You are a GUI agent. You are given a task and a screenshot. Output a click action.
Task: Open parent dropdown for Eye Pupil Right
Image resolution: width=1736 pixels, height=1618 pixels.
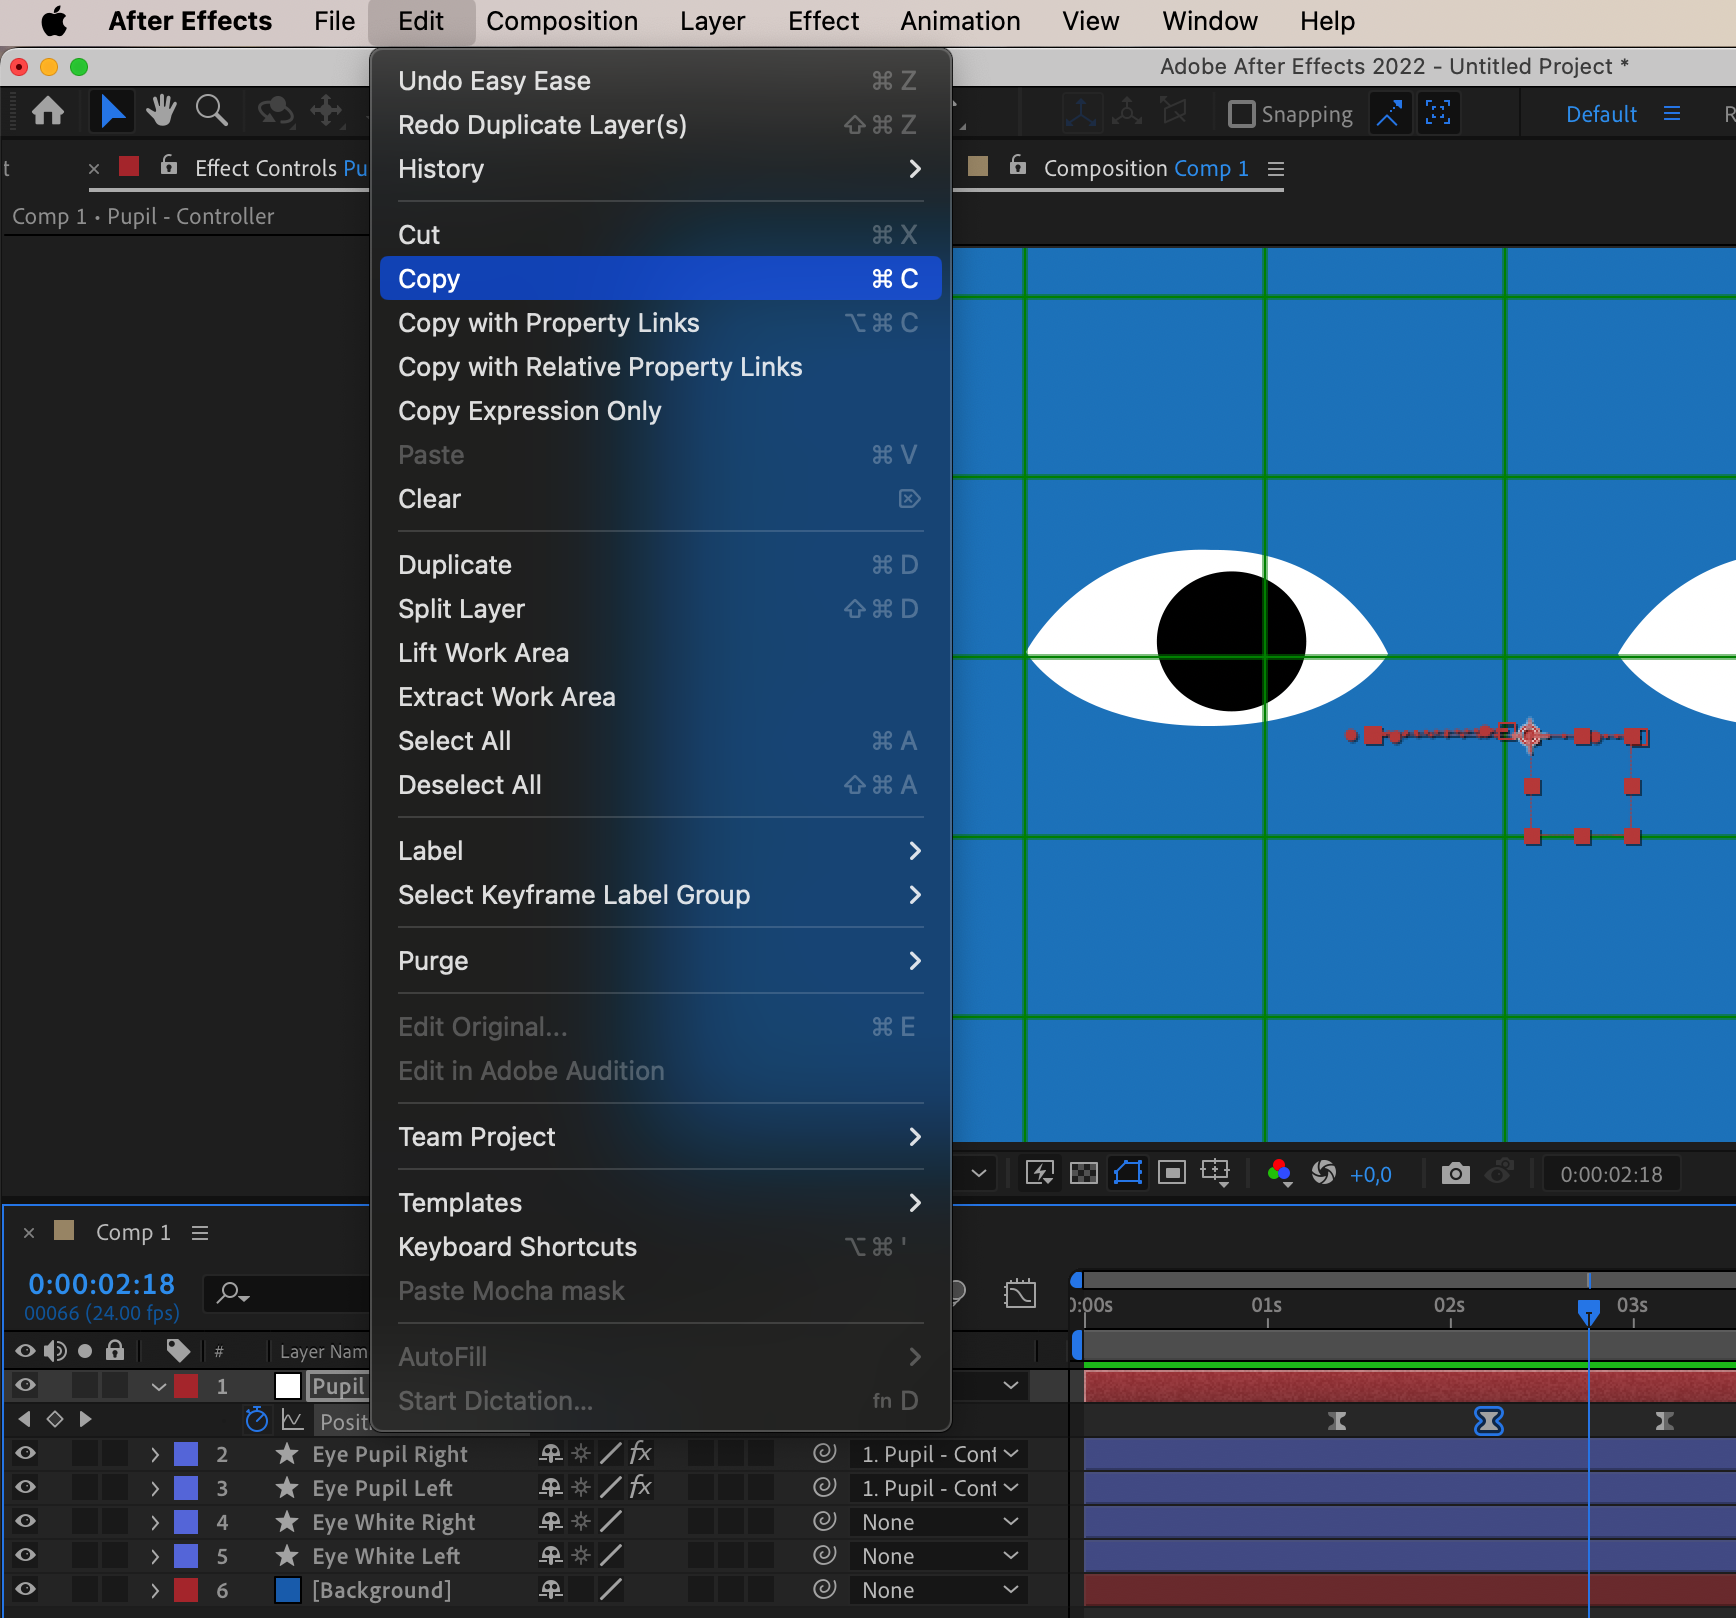938,1454
